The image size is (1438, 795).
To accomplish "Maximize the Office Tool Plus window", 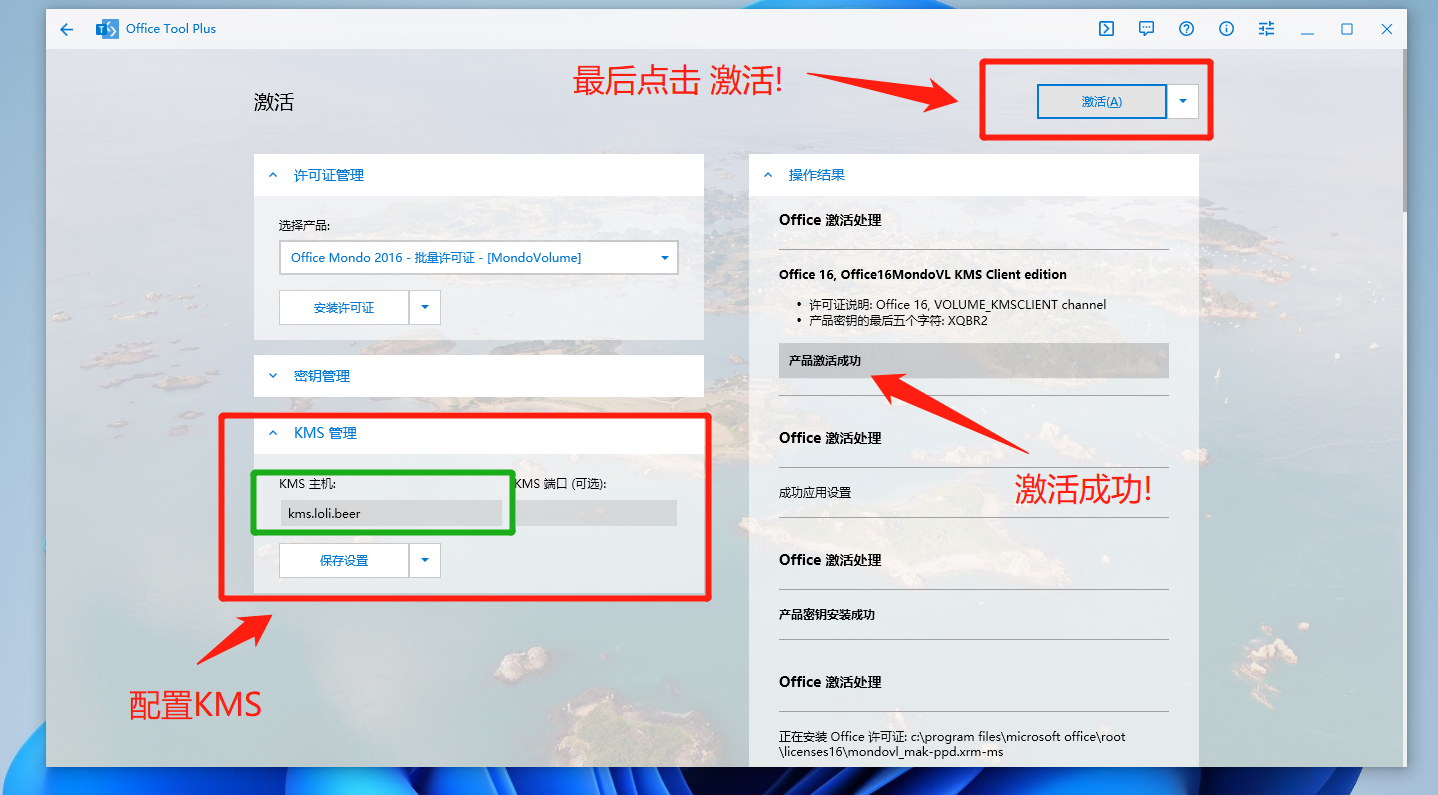I will click(x=1347, y=29).
